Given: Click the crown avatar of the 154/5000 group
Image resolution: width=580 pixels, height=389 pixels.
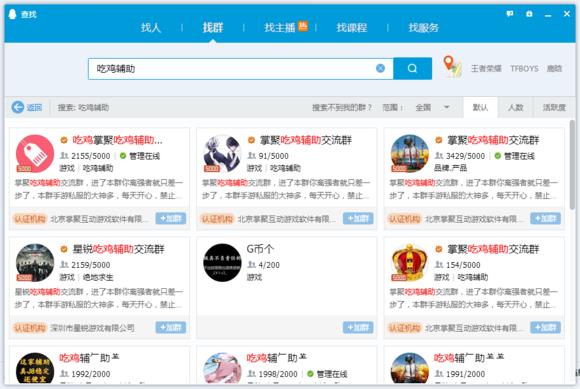Looking at the screenshot, I should point(409,262).
